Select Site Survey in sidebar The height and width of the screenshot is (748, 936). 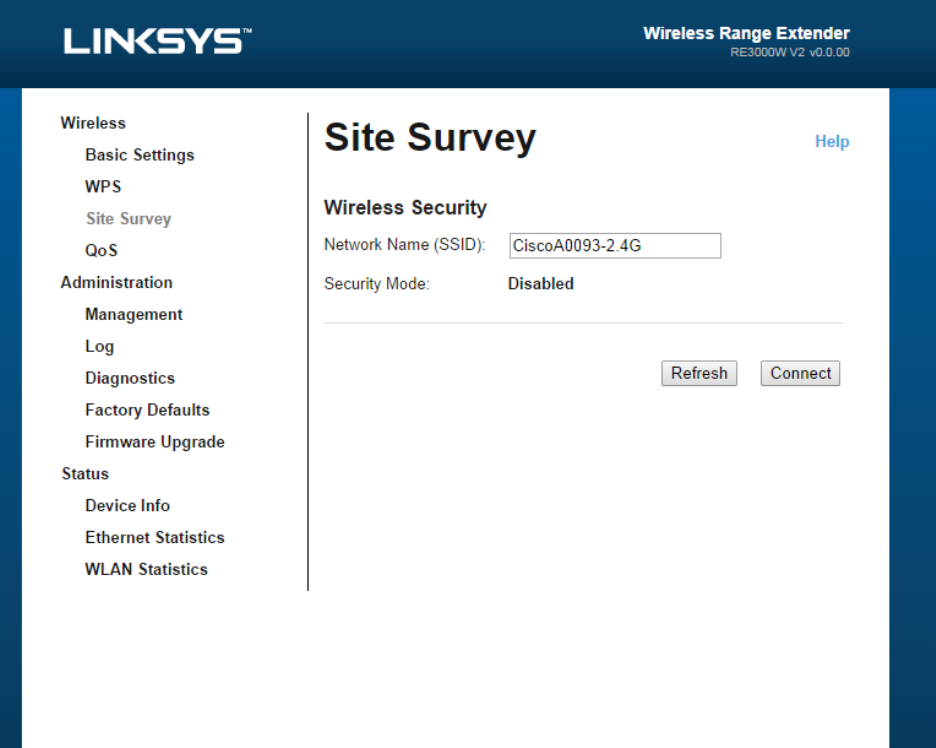pos(128,218)
